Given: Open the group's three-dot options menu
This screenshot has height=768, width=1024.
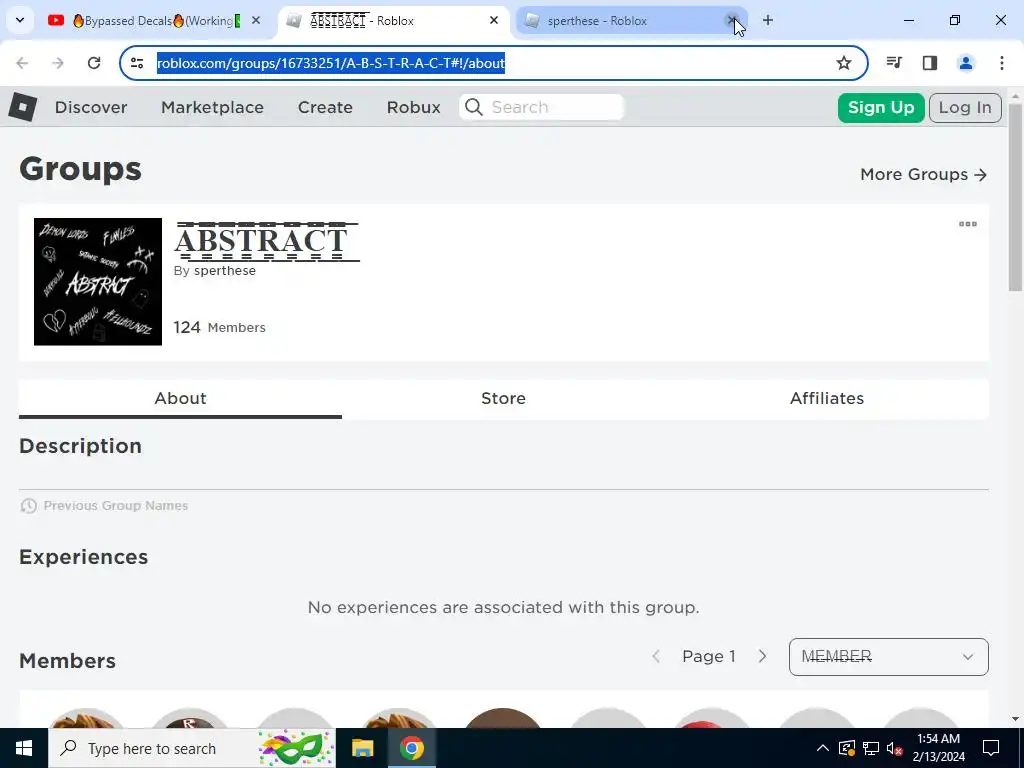Looking at the screenshot, I should (968, 224).
